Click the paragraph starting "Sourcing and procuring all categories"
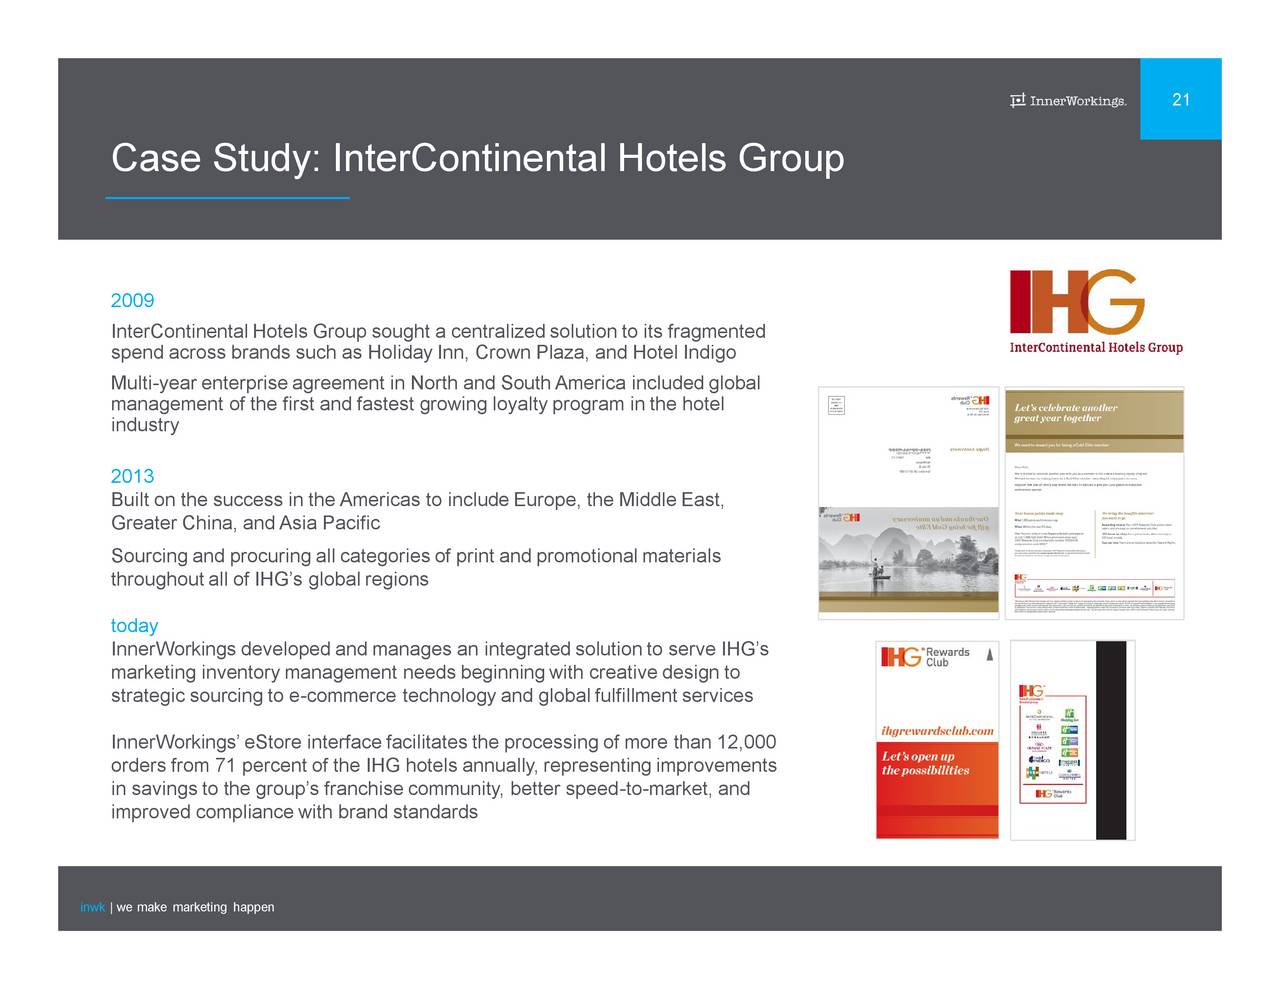 point(415,567)
